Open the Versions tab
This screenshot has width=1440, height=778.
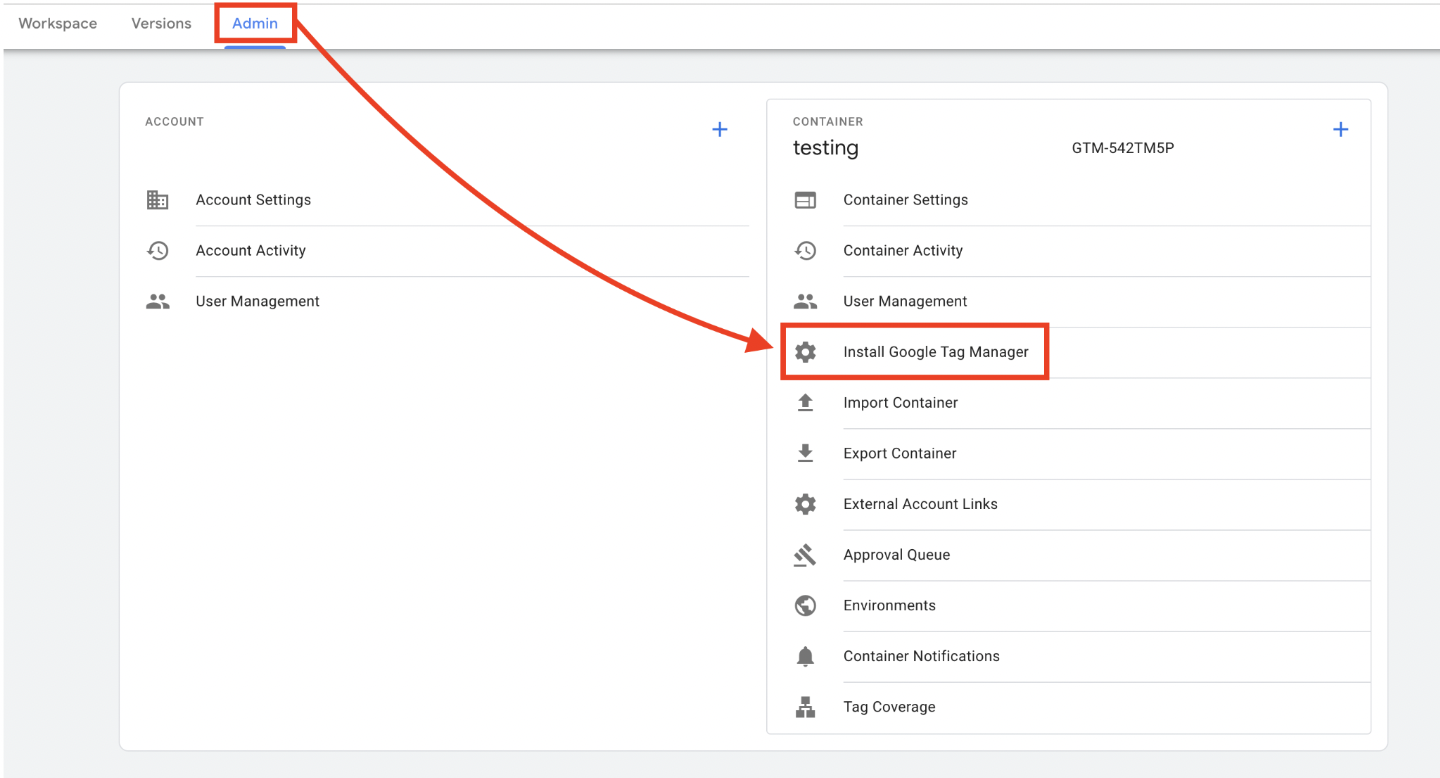(161, 23)
